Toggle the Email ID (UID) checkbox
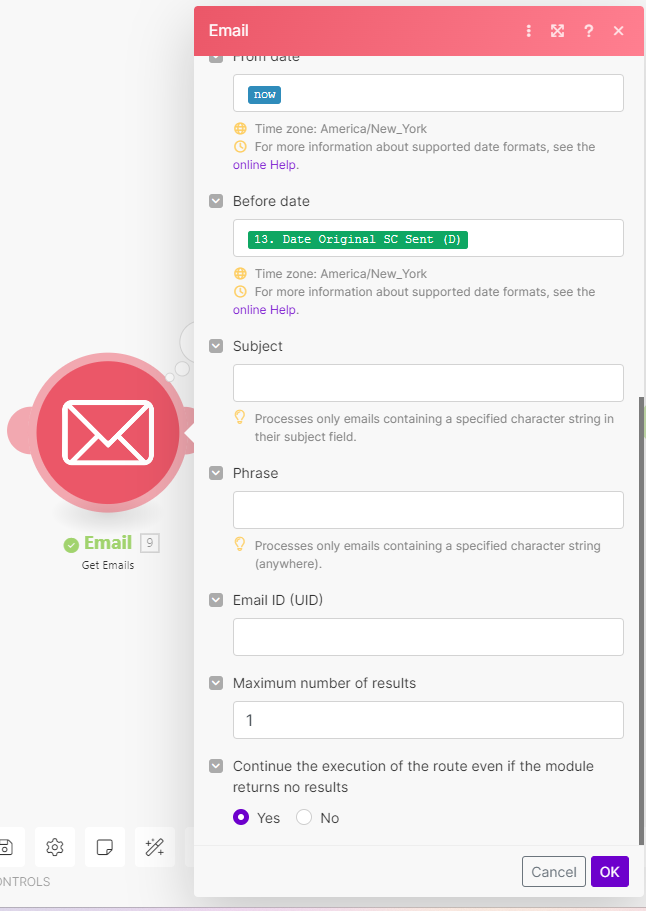 [216, 600]
